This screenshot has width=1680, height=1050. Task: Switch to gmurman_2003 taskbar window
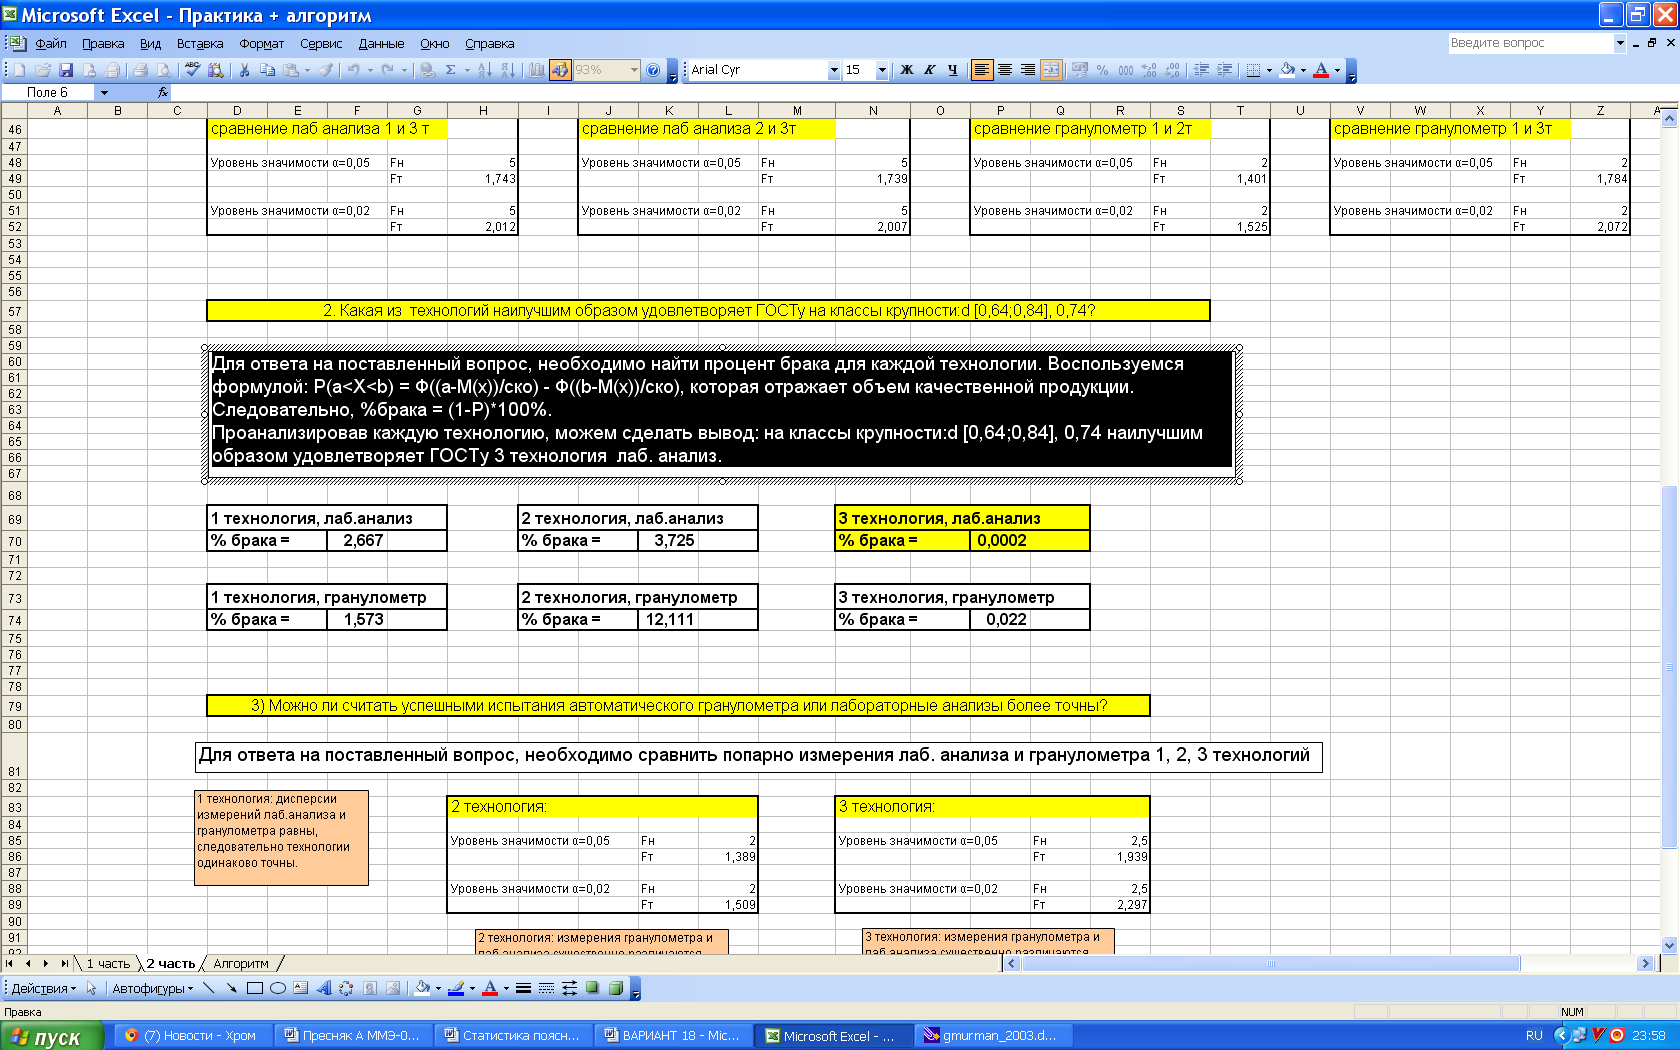(992, 1036)
